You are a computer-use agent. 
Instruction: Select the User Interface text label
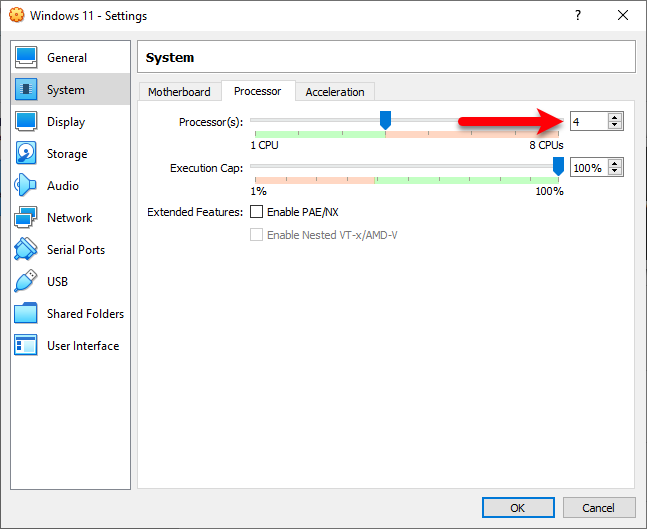[x=83, y=346]
